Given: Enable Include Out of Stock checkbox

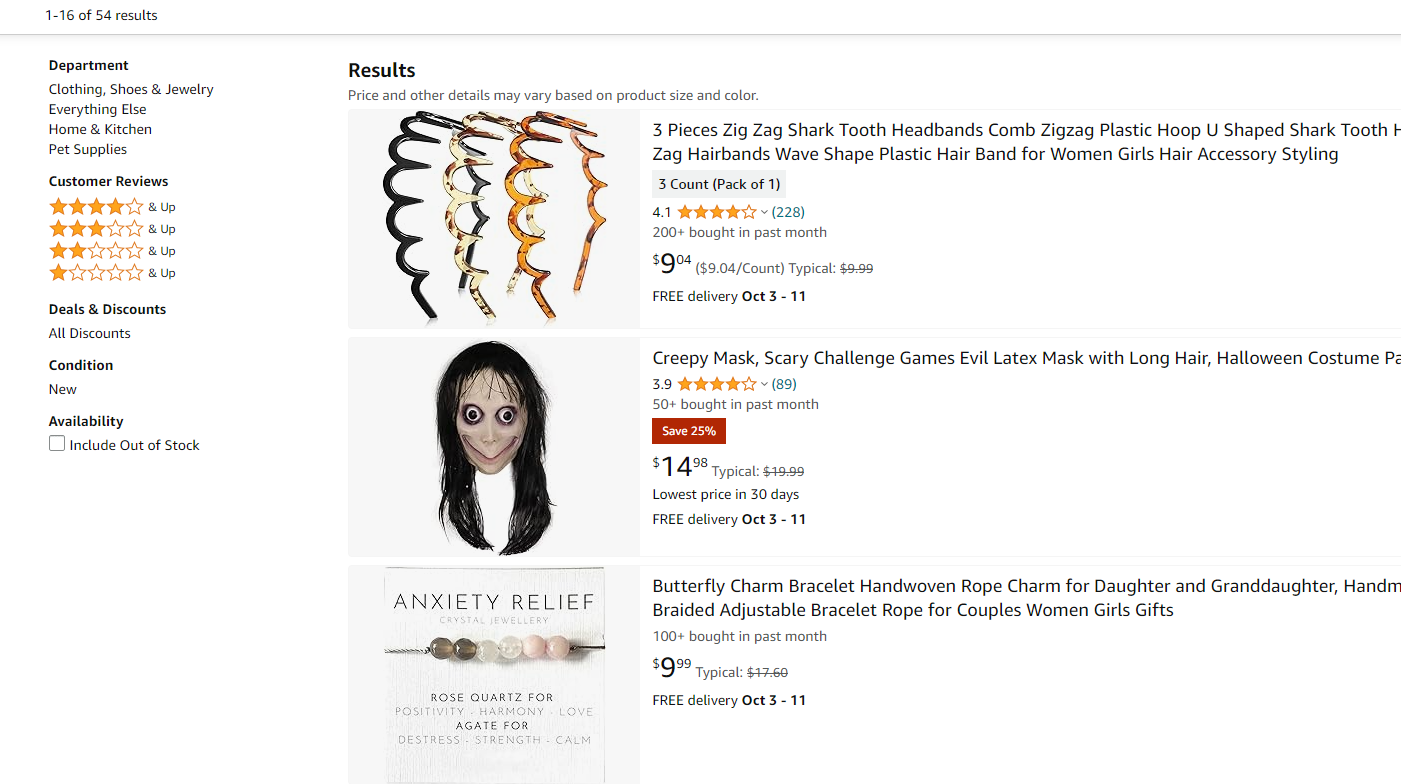Looking at the screenshot, I should coord(57,444).
